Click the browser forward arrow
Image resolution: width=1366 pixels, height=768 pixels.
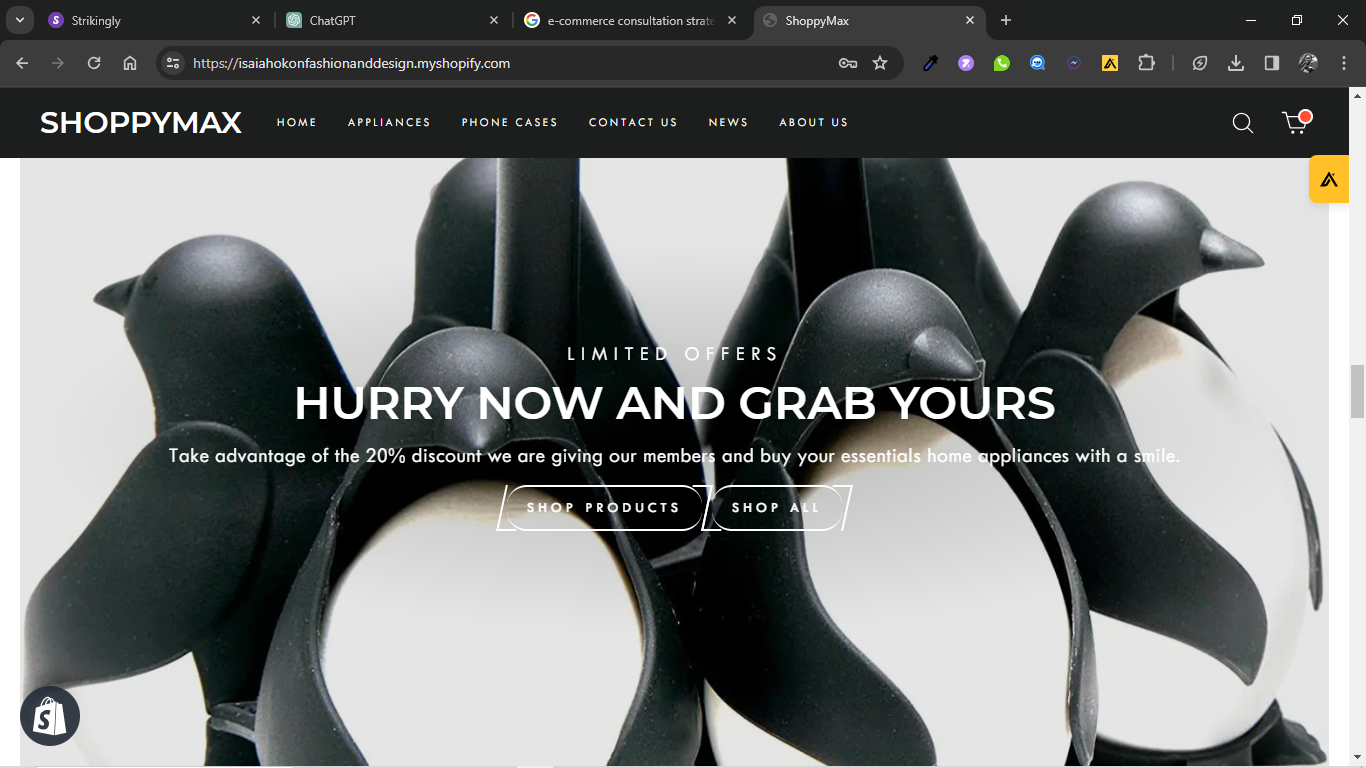(x=58, y=63)
